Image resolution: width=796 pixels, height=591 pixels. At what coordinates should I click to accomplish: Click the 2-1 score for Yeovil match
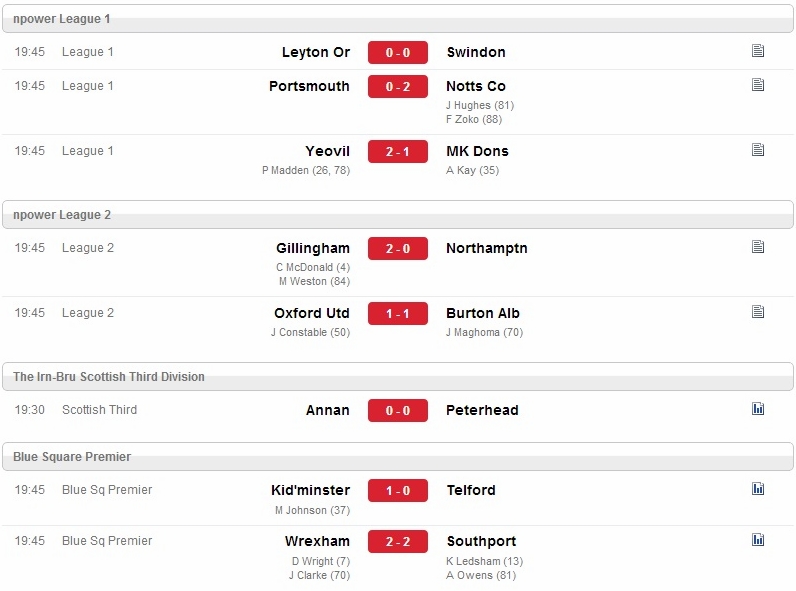coord(397,151)
